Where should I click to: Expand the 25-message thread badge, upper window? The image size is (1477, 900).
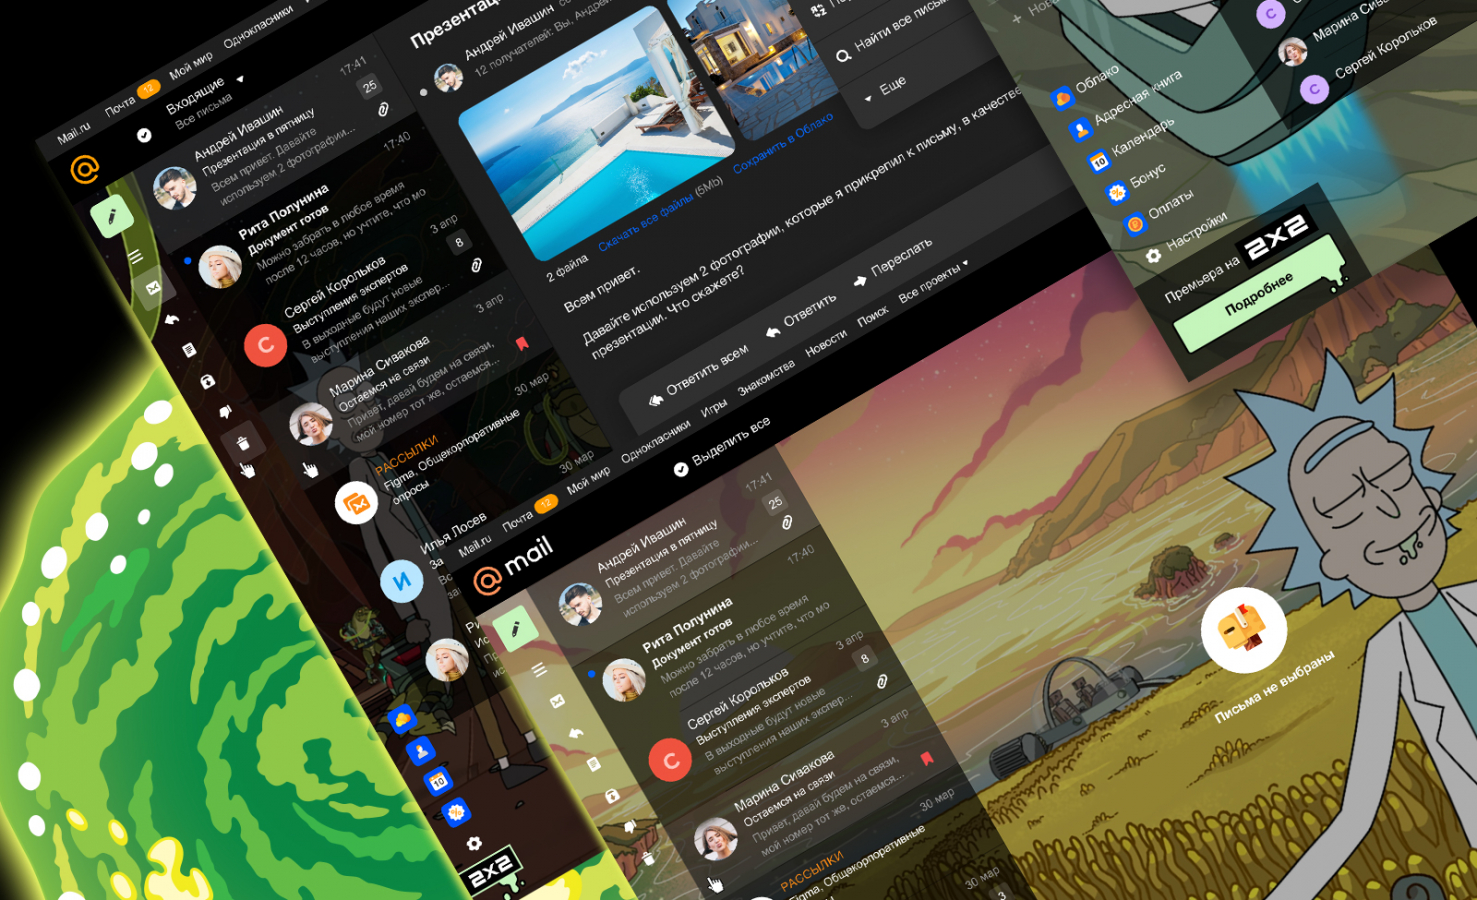click(369, 87)
